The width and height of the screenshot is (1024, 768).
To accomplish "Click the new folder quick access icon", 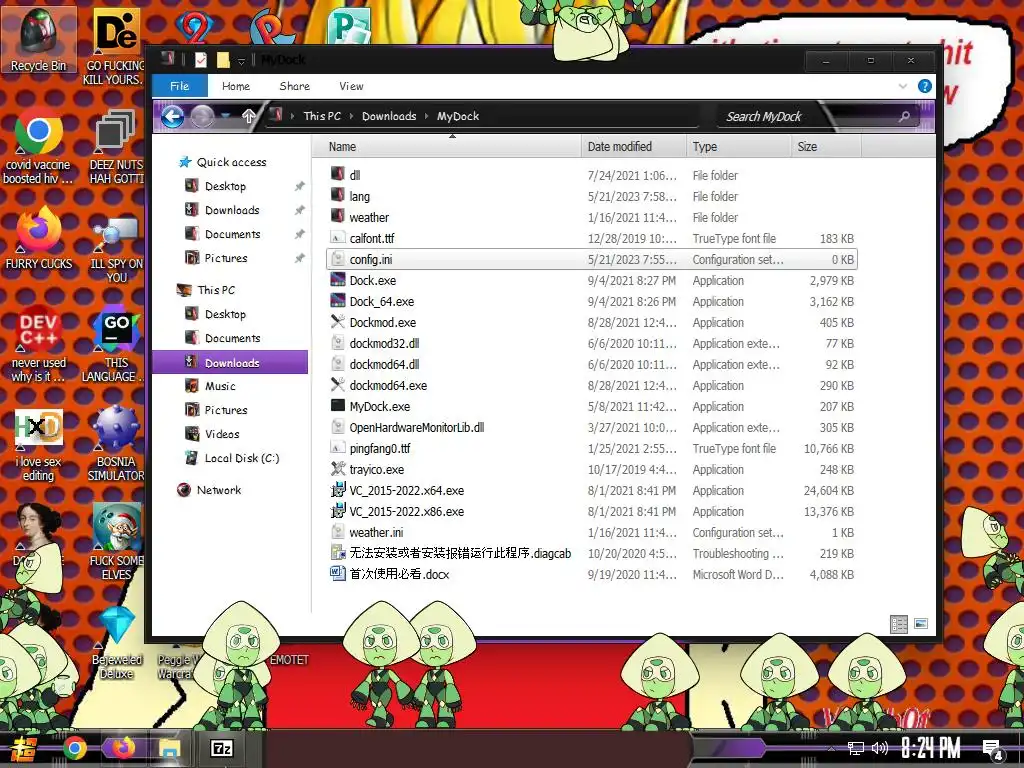I will click(x=223, y=60).
